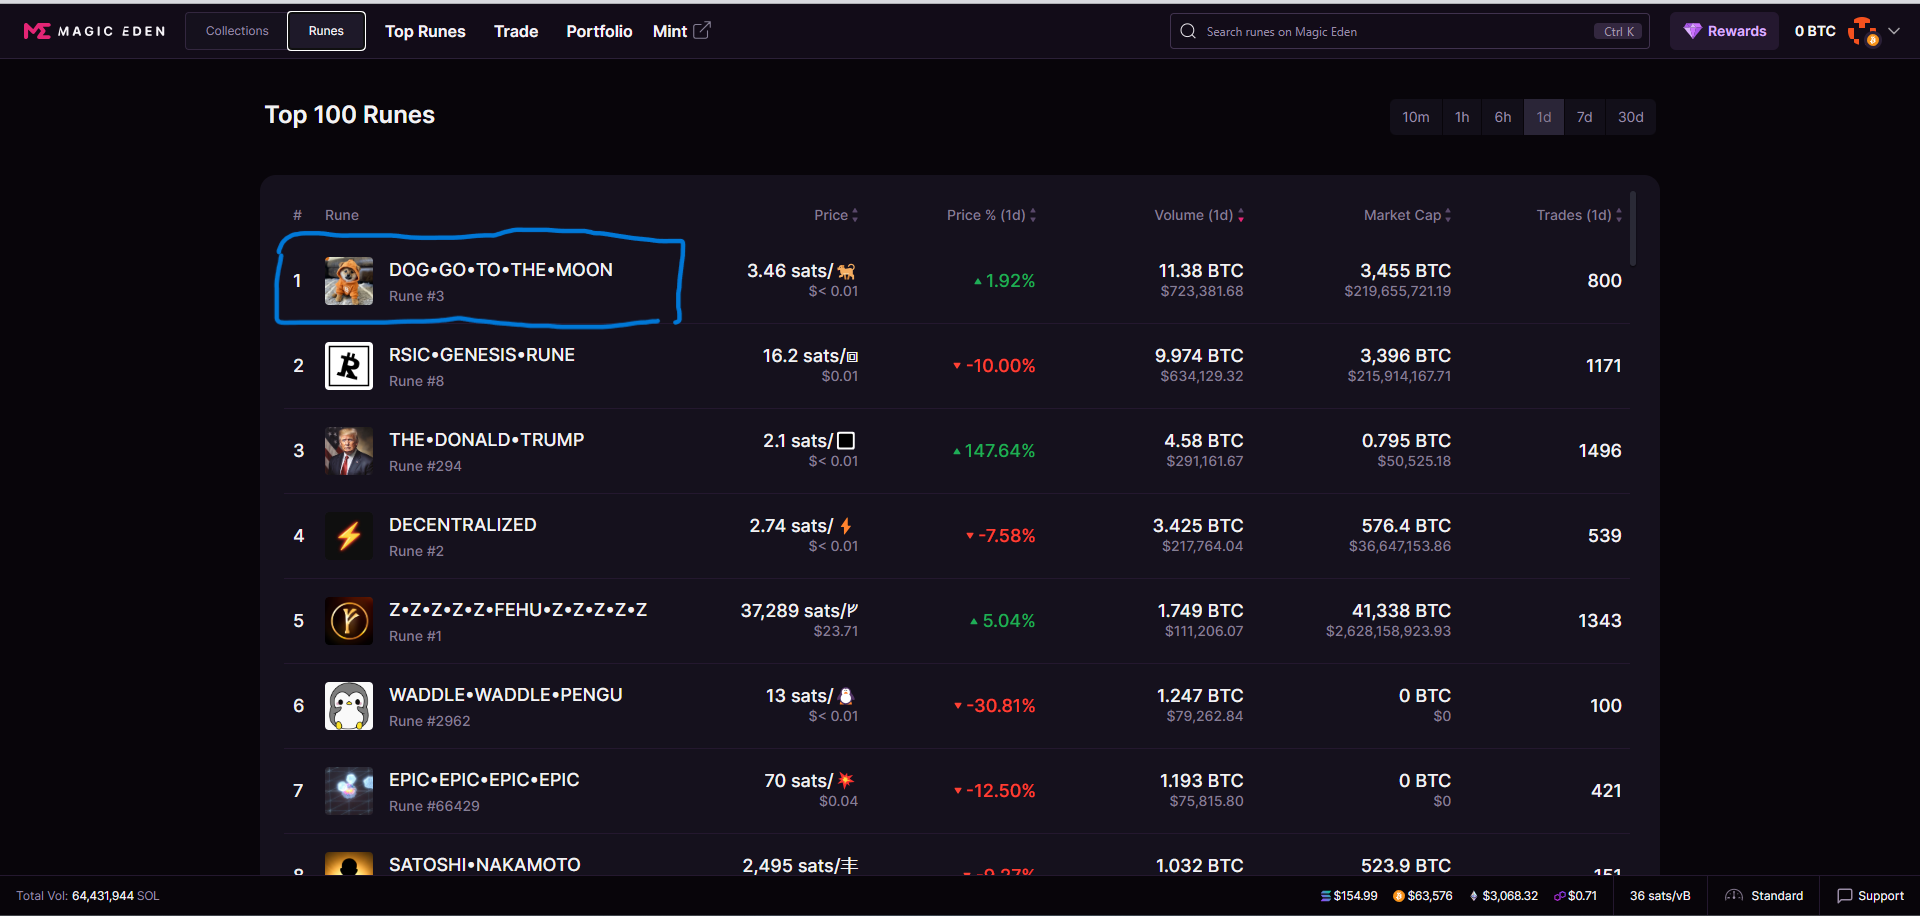Open the Trade menu item
This screenshot has width=1920, height=916.
point(516,31)
